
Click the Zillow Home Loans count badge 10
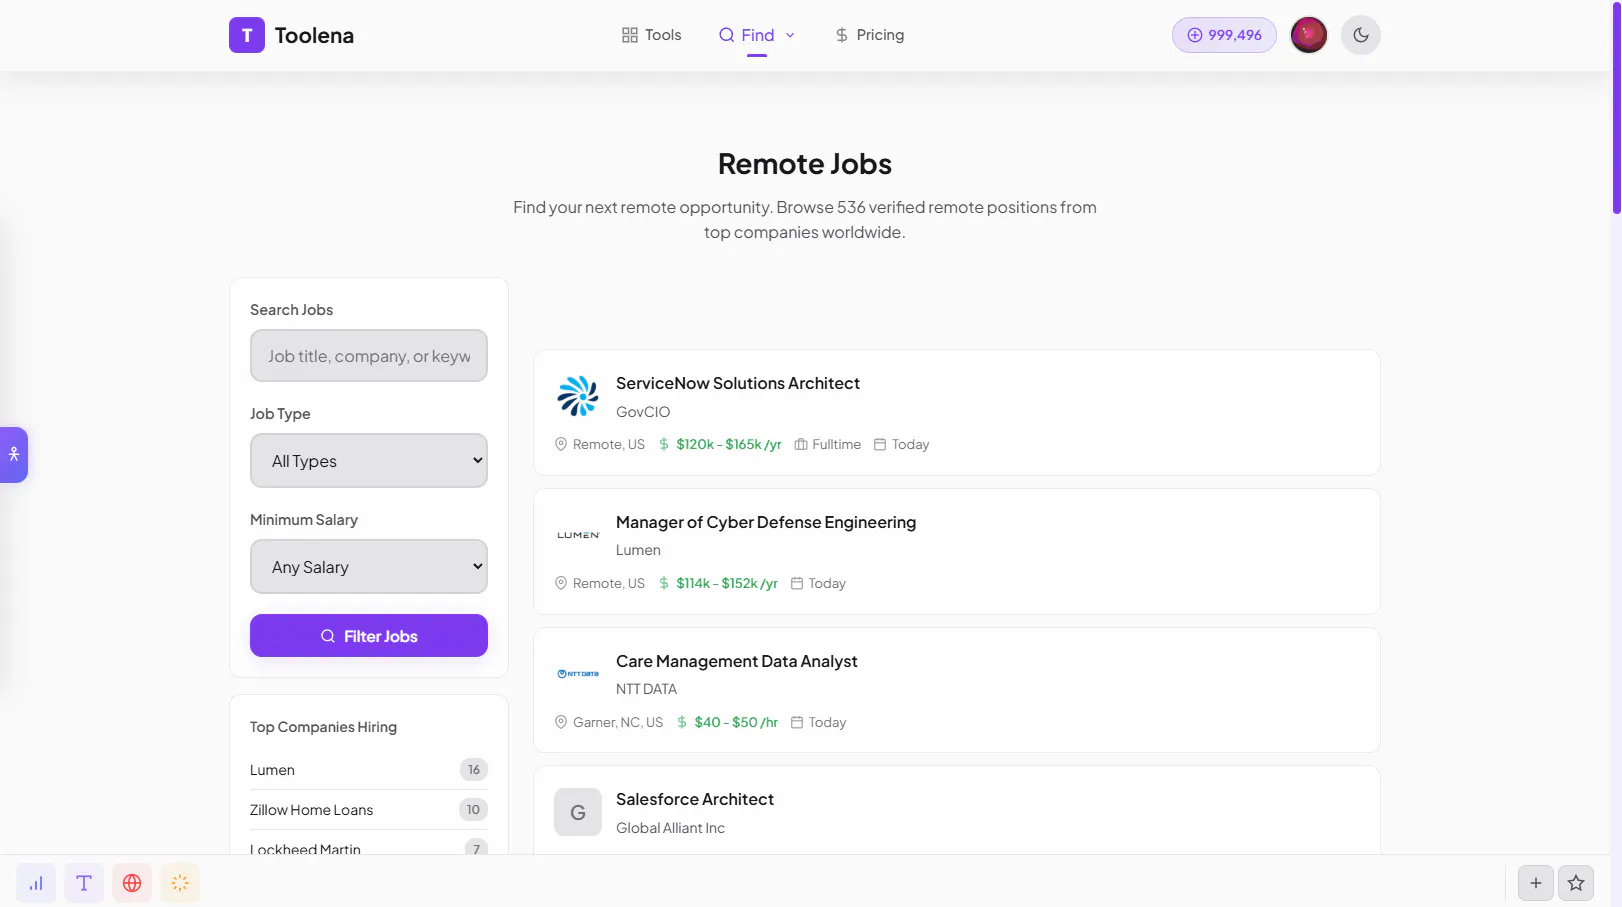(473, 809)
